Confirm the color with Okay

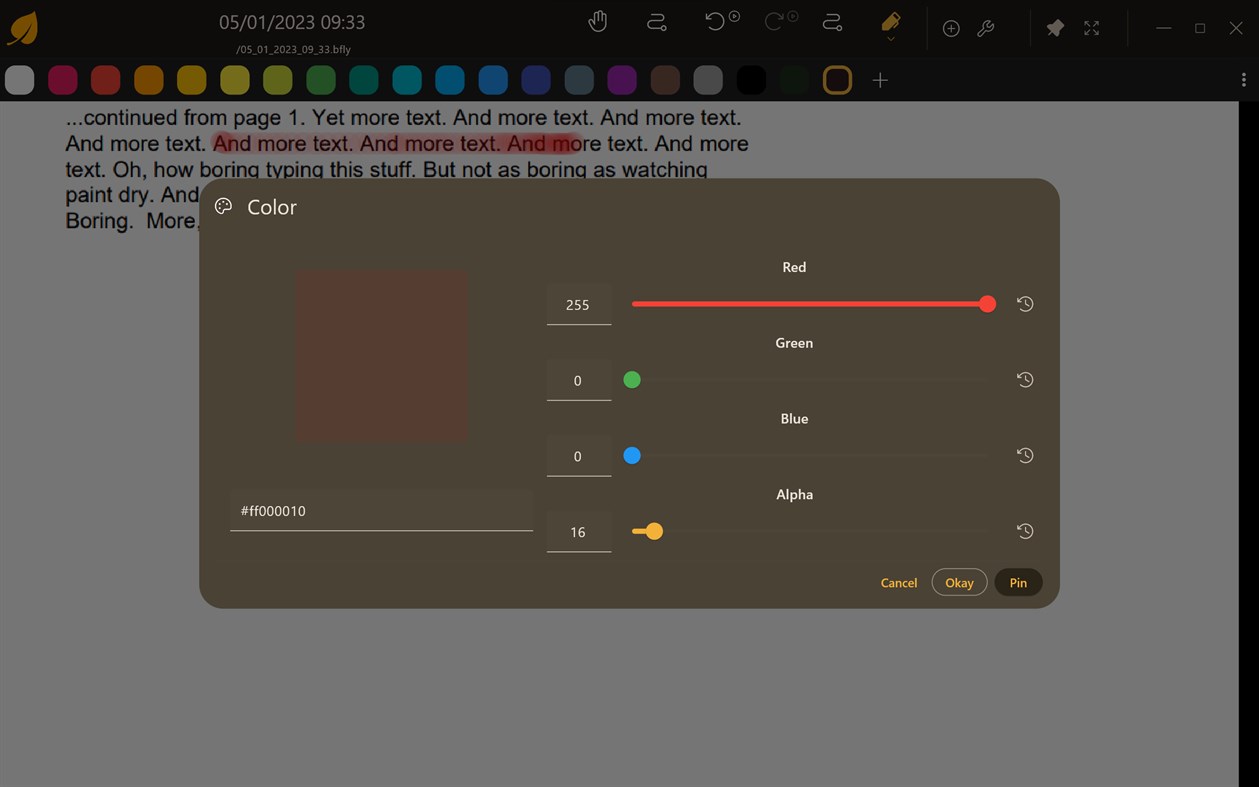pyautogui.click(x=958, y=582)
